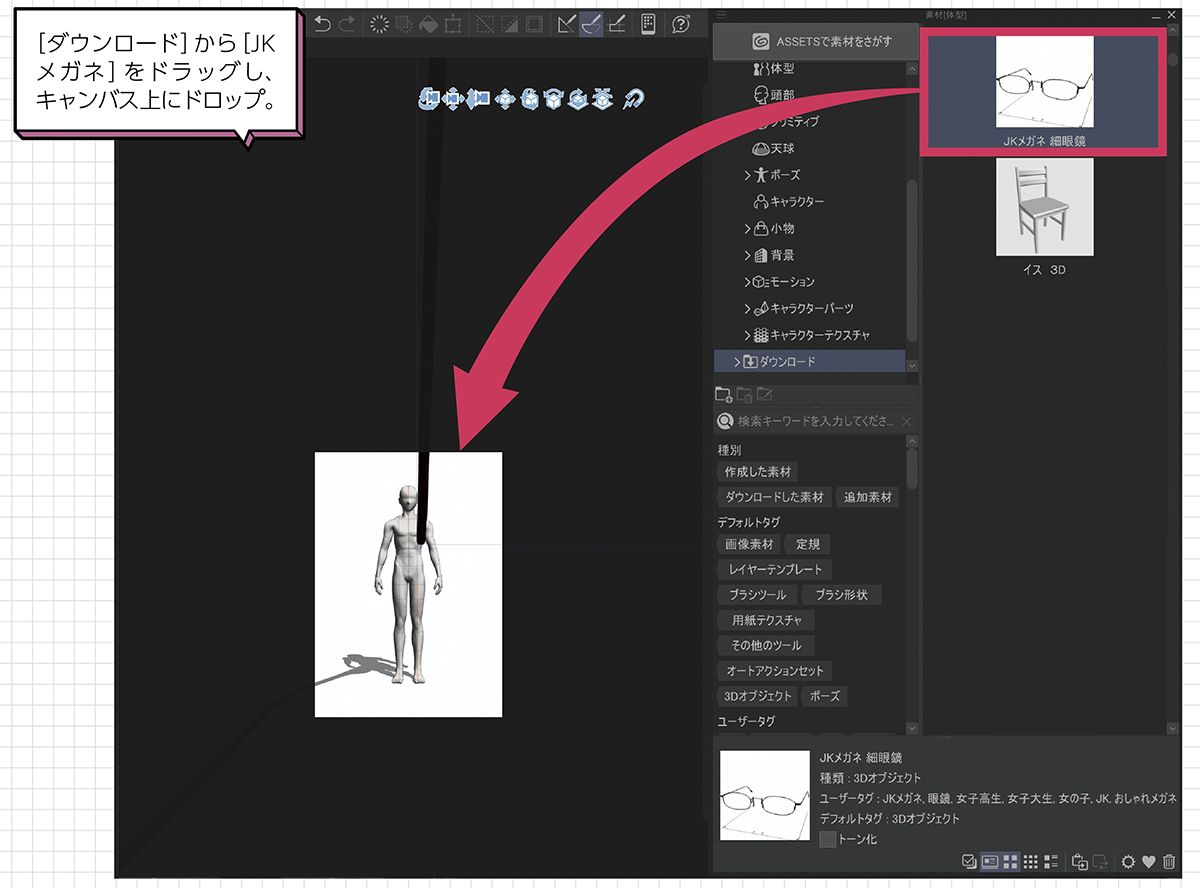Select the 天球 tree item
This screenshot has height=888, width=1200.
781,148
